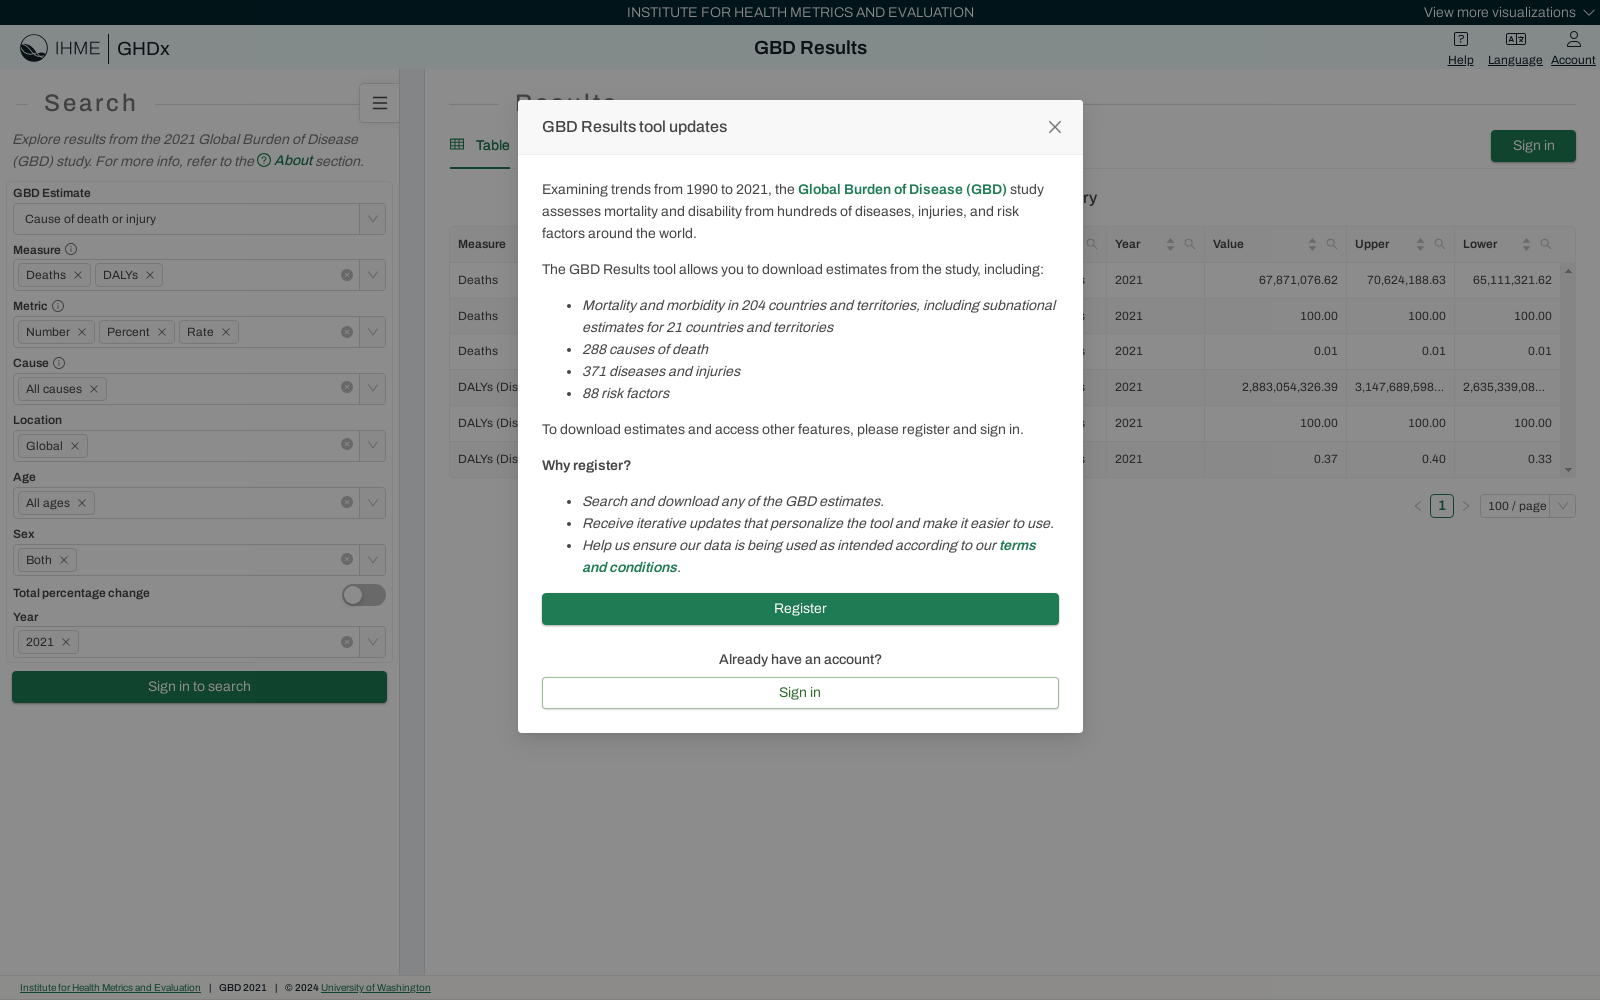Clear all Metric selections
This screenshot has height=1000, width=1600.
347,332
